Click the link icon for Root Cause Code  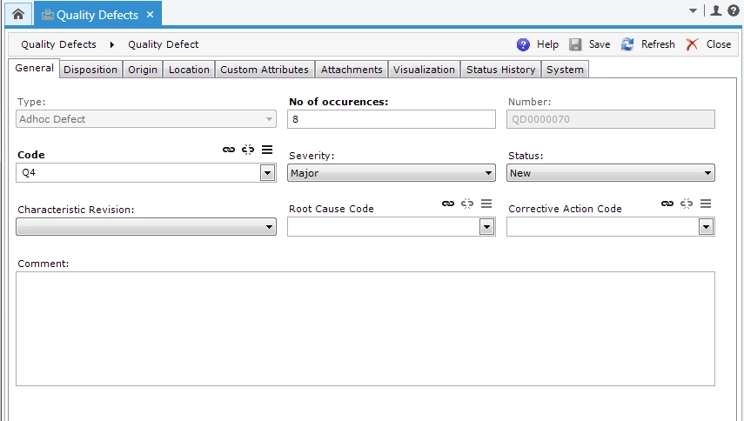coord(448,203)
